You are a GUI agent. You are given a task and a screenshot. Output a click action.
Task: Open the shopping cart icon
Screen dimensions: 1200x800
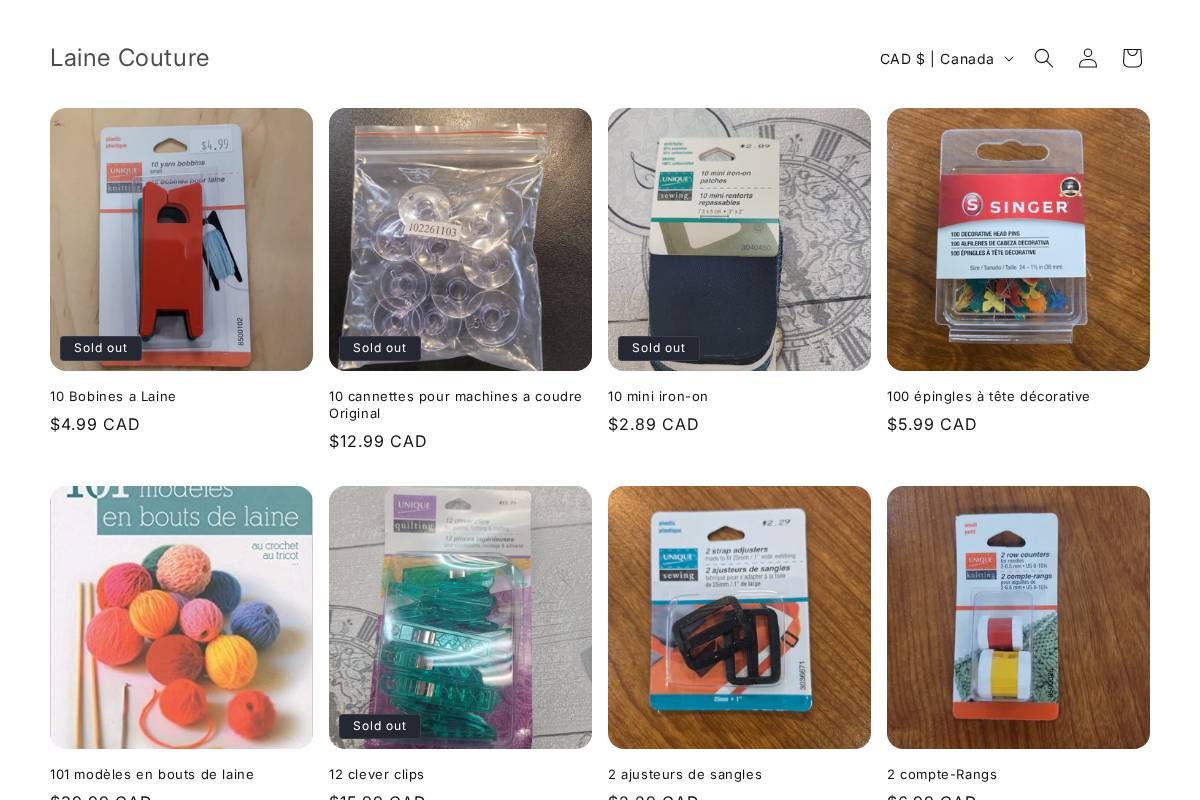coord(1132,58)
